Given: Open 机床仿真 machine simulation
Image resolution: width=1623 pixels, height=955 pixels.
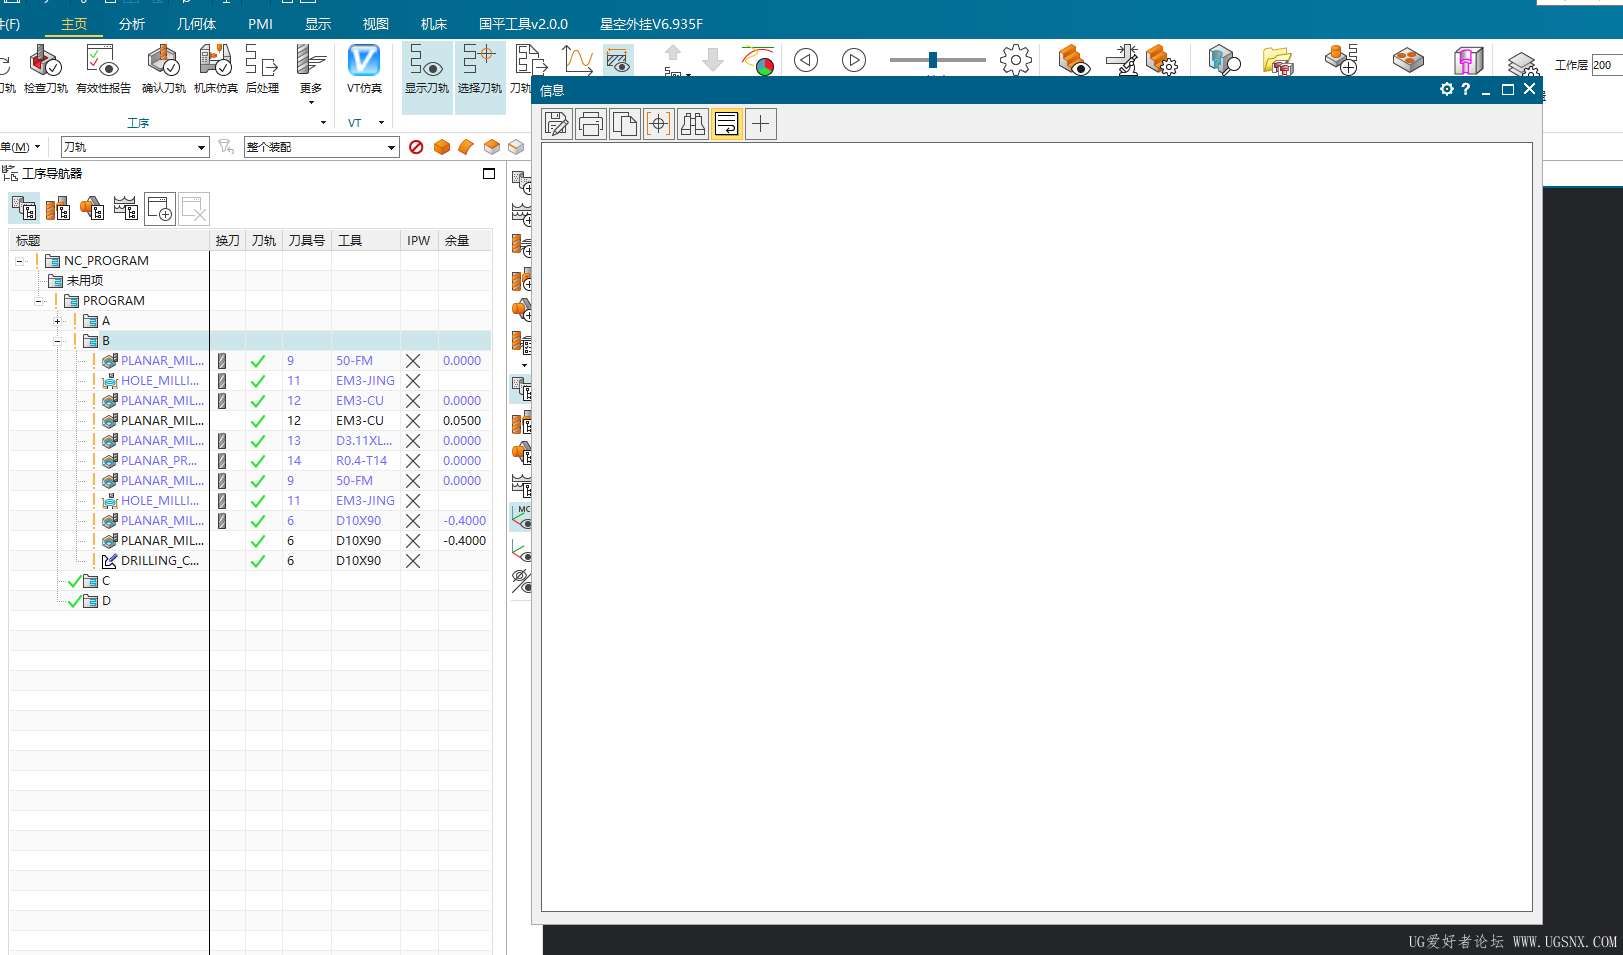Looking at the screenshot, I should pyautogui.click(x=216, y=69).
